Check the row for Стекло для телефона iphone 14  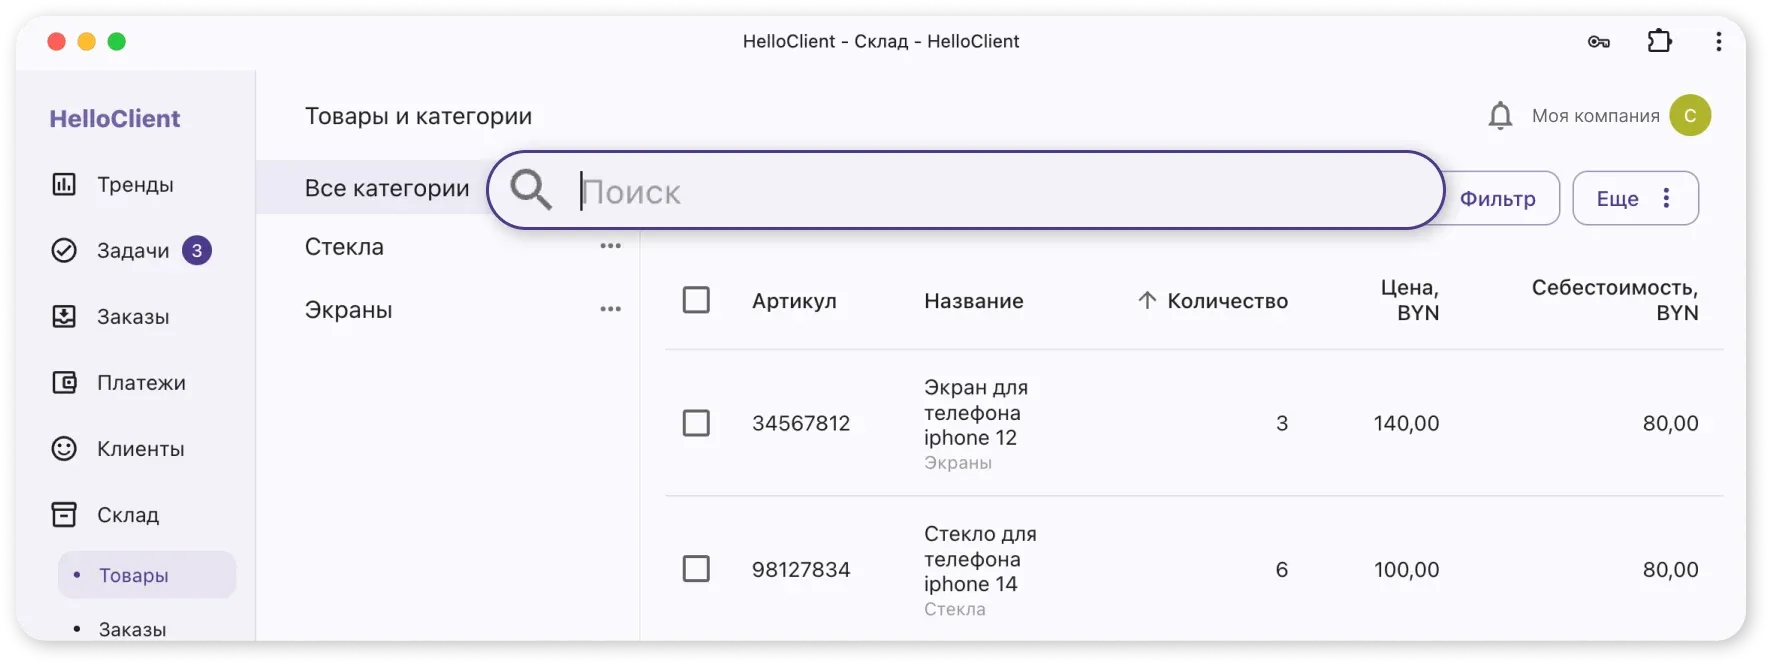pyautogui.click(x=697, y=568)
